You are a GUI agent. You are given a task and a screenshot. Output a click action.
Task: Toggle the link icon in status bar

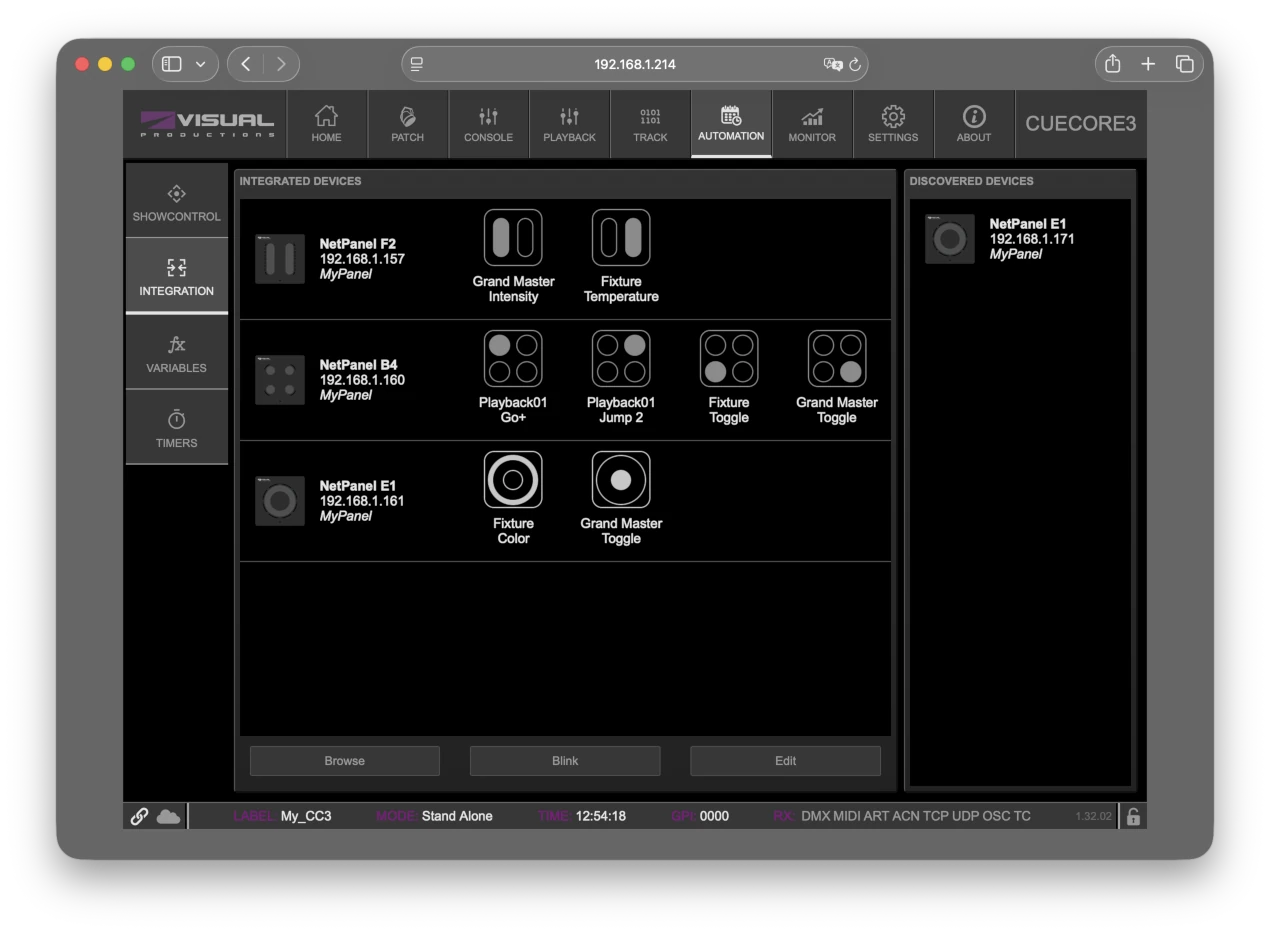click(140, 816)
